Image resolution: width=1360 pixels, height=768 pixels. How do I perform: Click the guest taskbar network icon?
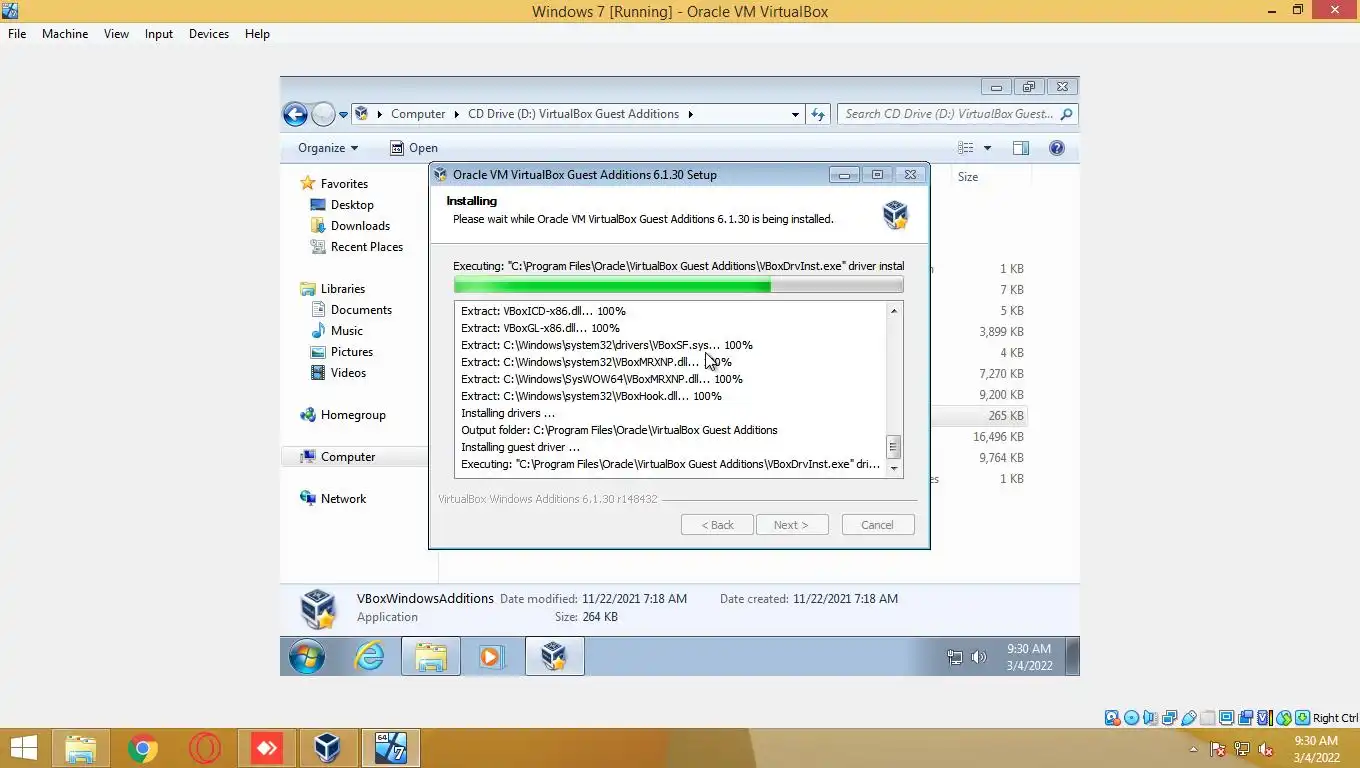(955, 657)
